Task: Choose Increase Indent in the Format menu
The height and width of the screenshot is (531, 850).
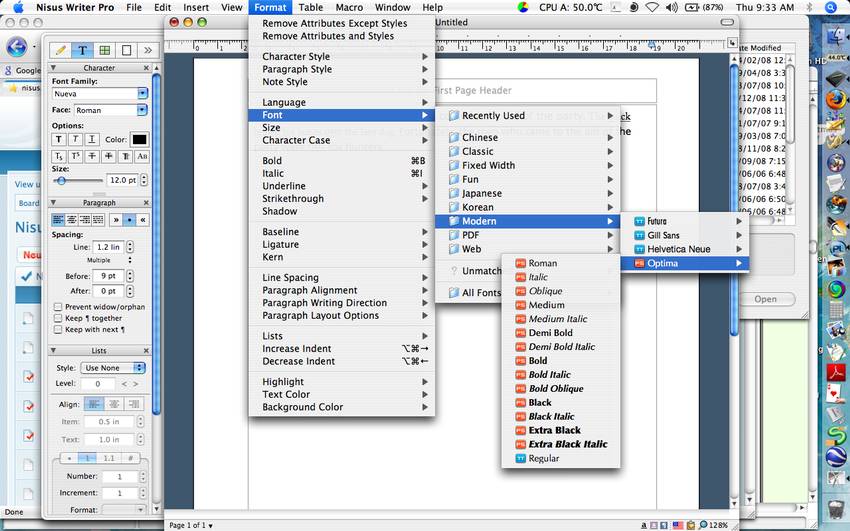Action: coord(342,348)
